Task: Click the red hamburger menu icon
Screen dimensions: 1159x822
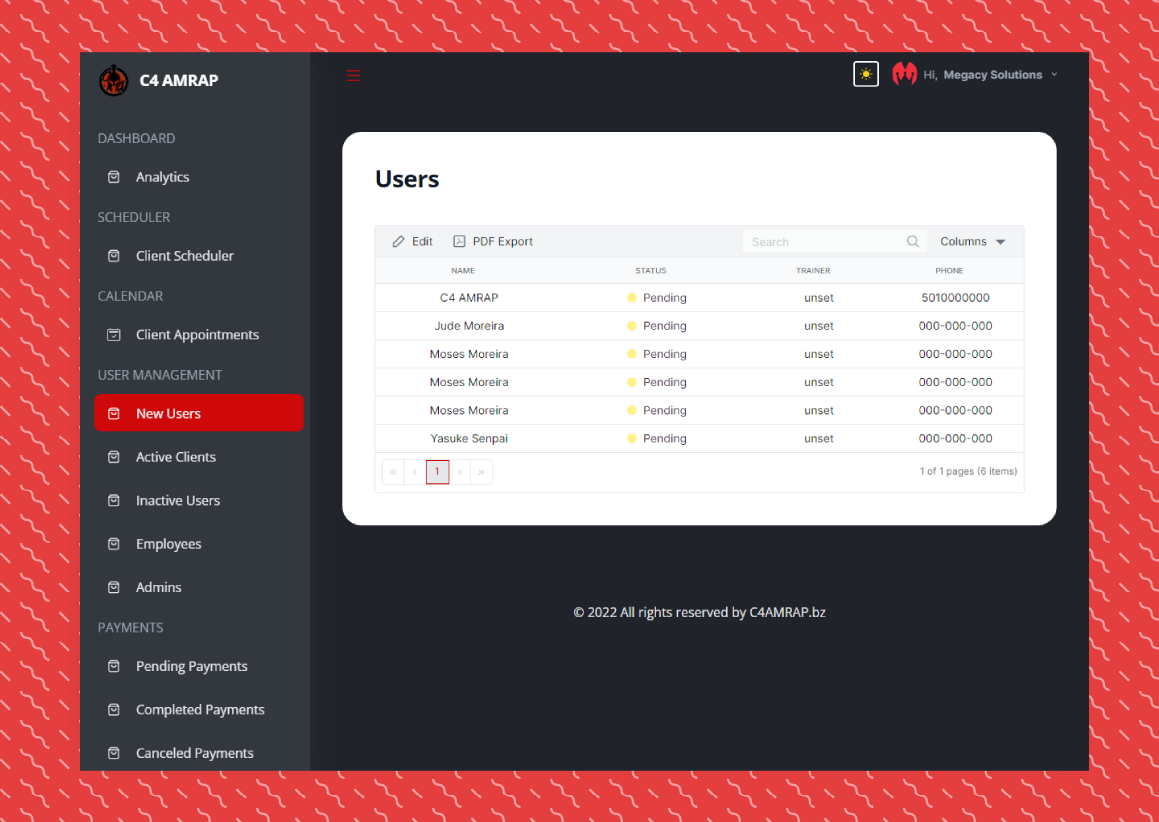Action: [x=353, y=75]
